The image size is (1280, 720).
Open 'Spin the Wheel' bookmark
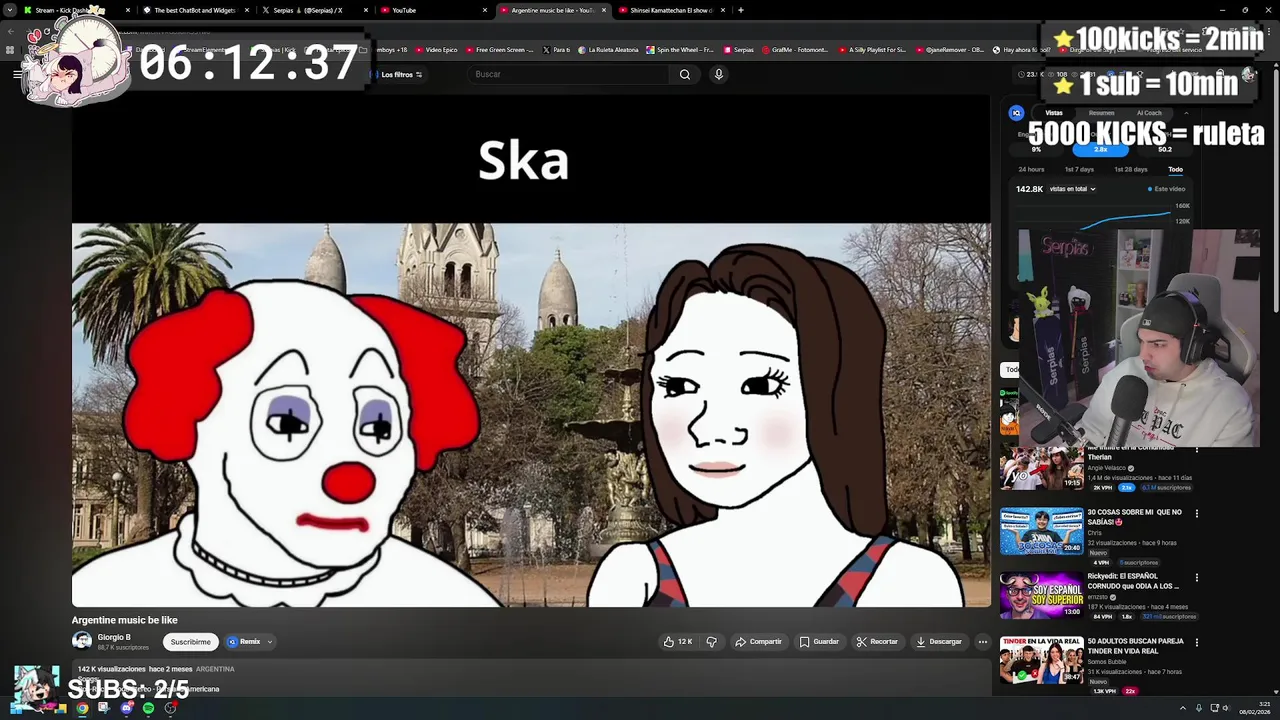click(x=680, y=50)
